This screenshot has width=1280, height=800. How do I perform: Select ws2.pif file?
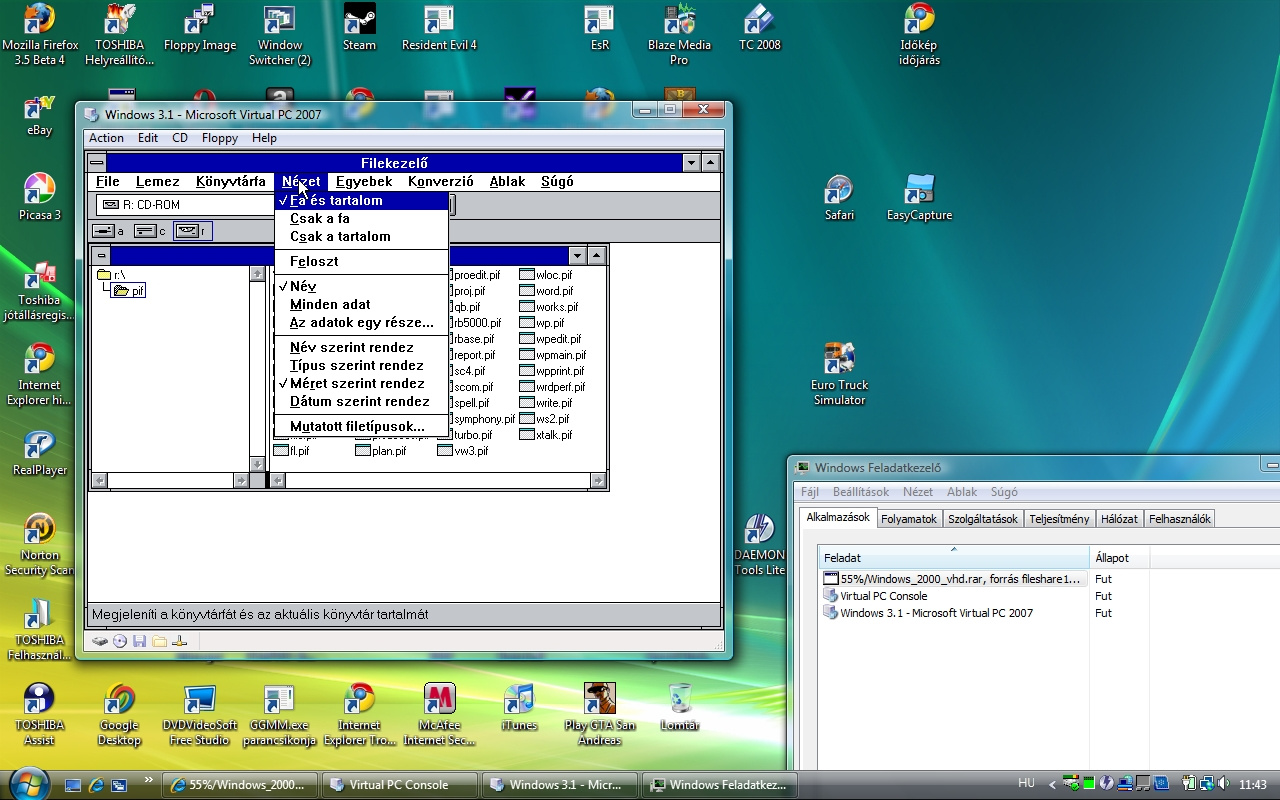[x=545, y=419]
